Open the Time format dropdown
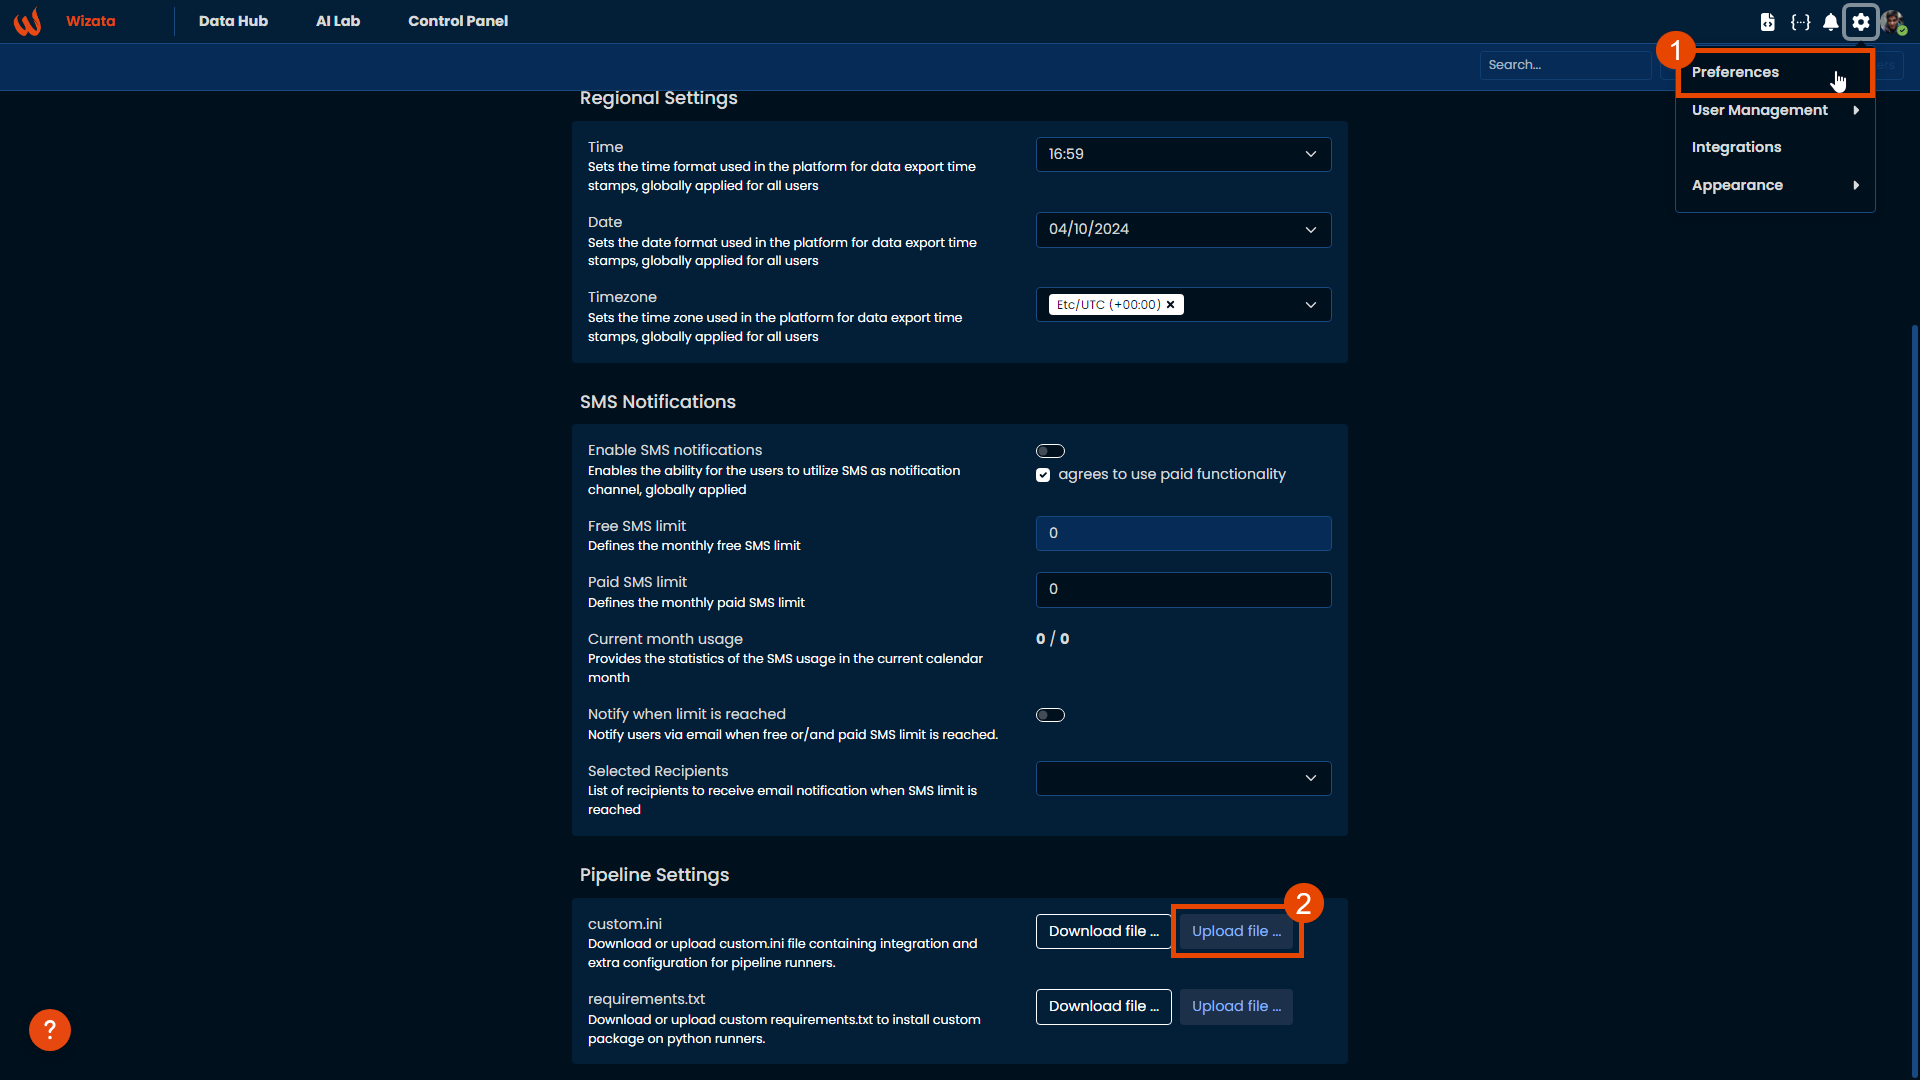The image size is (1920, 1080). 1183,154
